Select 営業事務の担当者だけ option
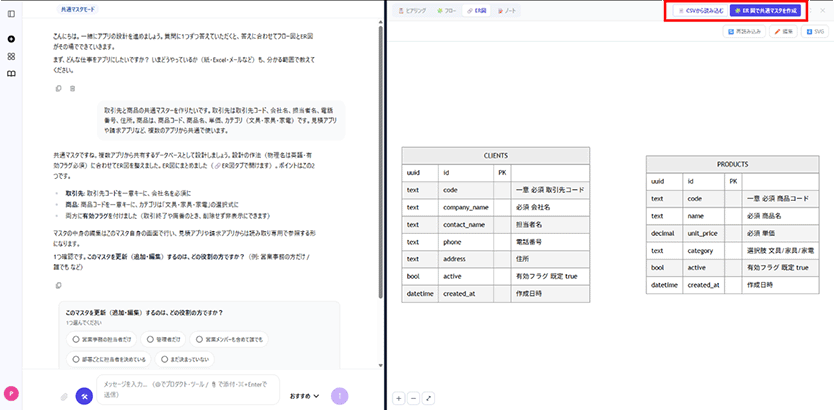 click(x=101, y=339)
